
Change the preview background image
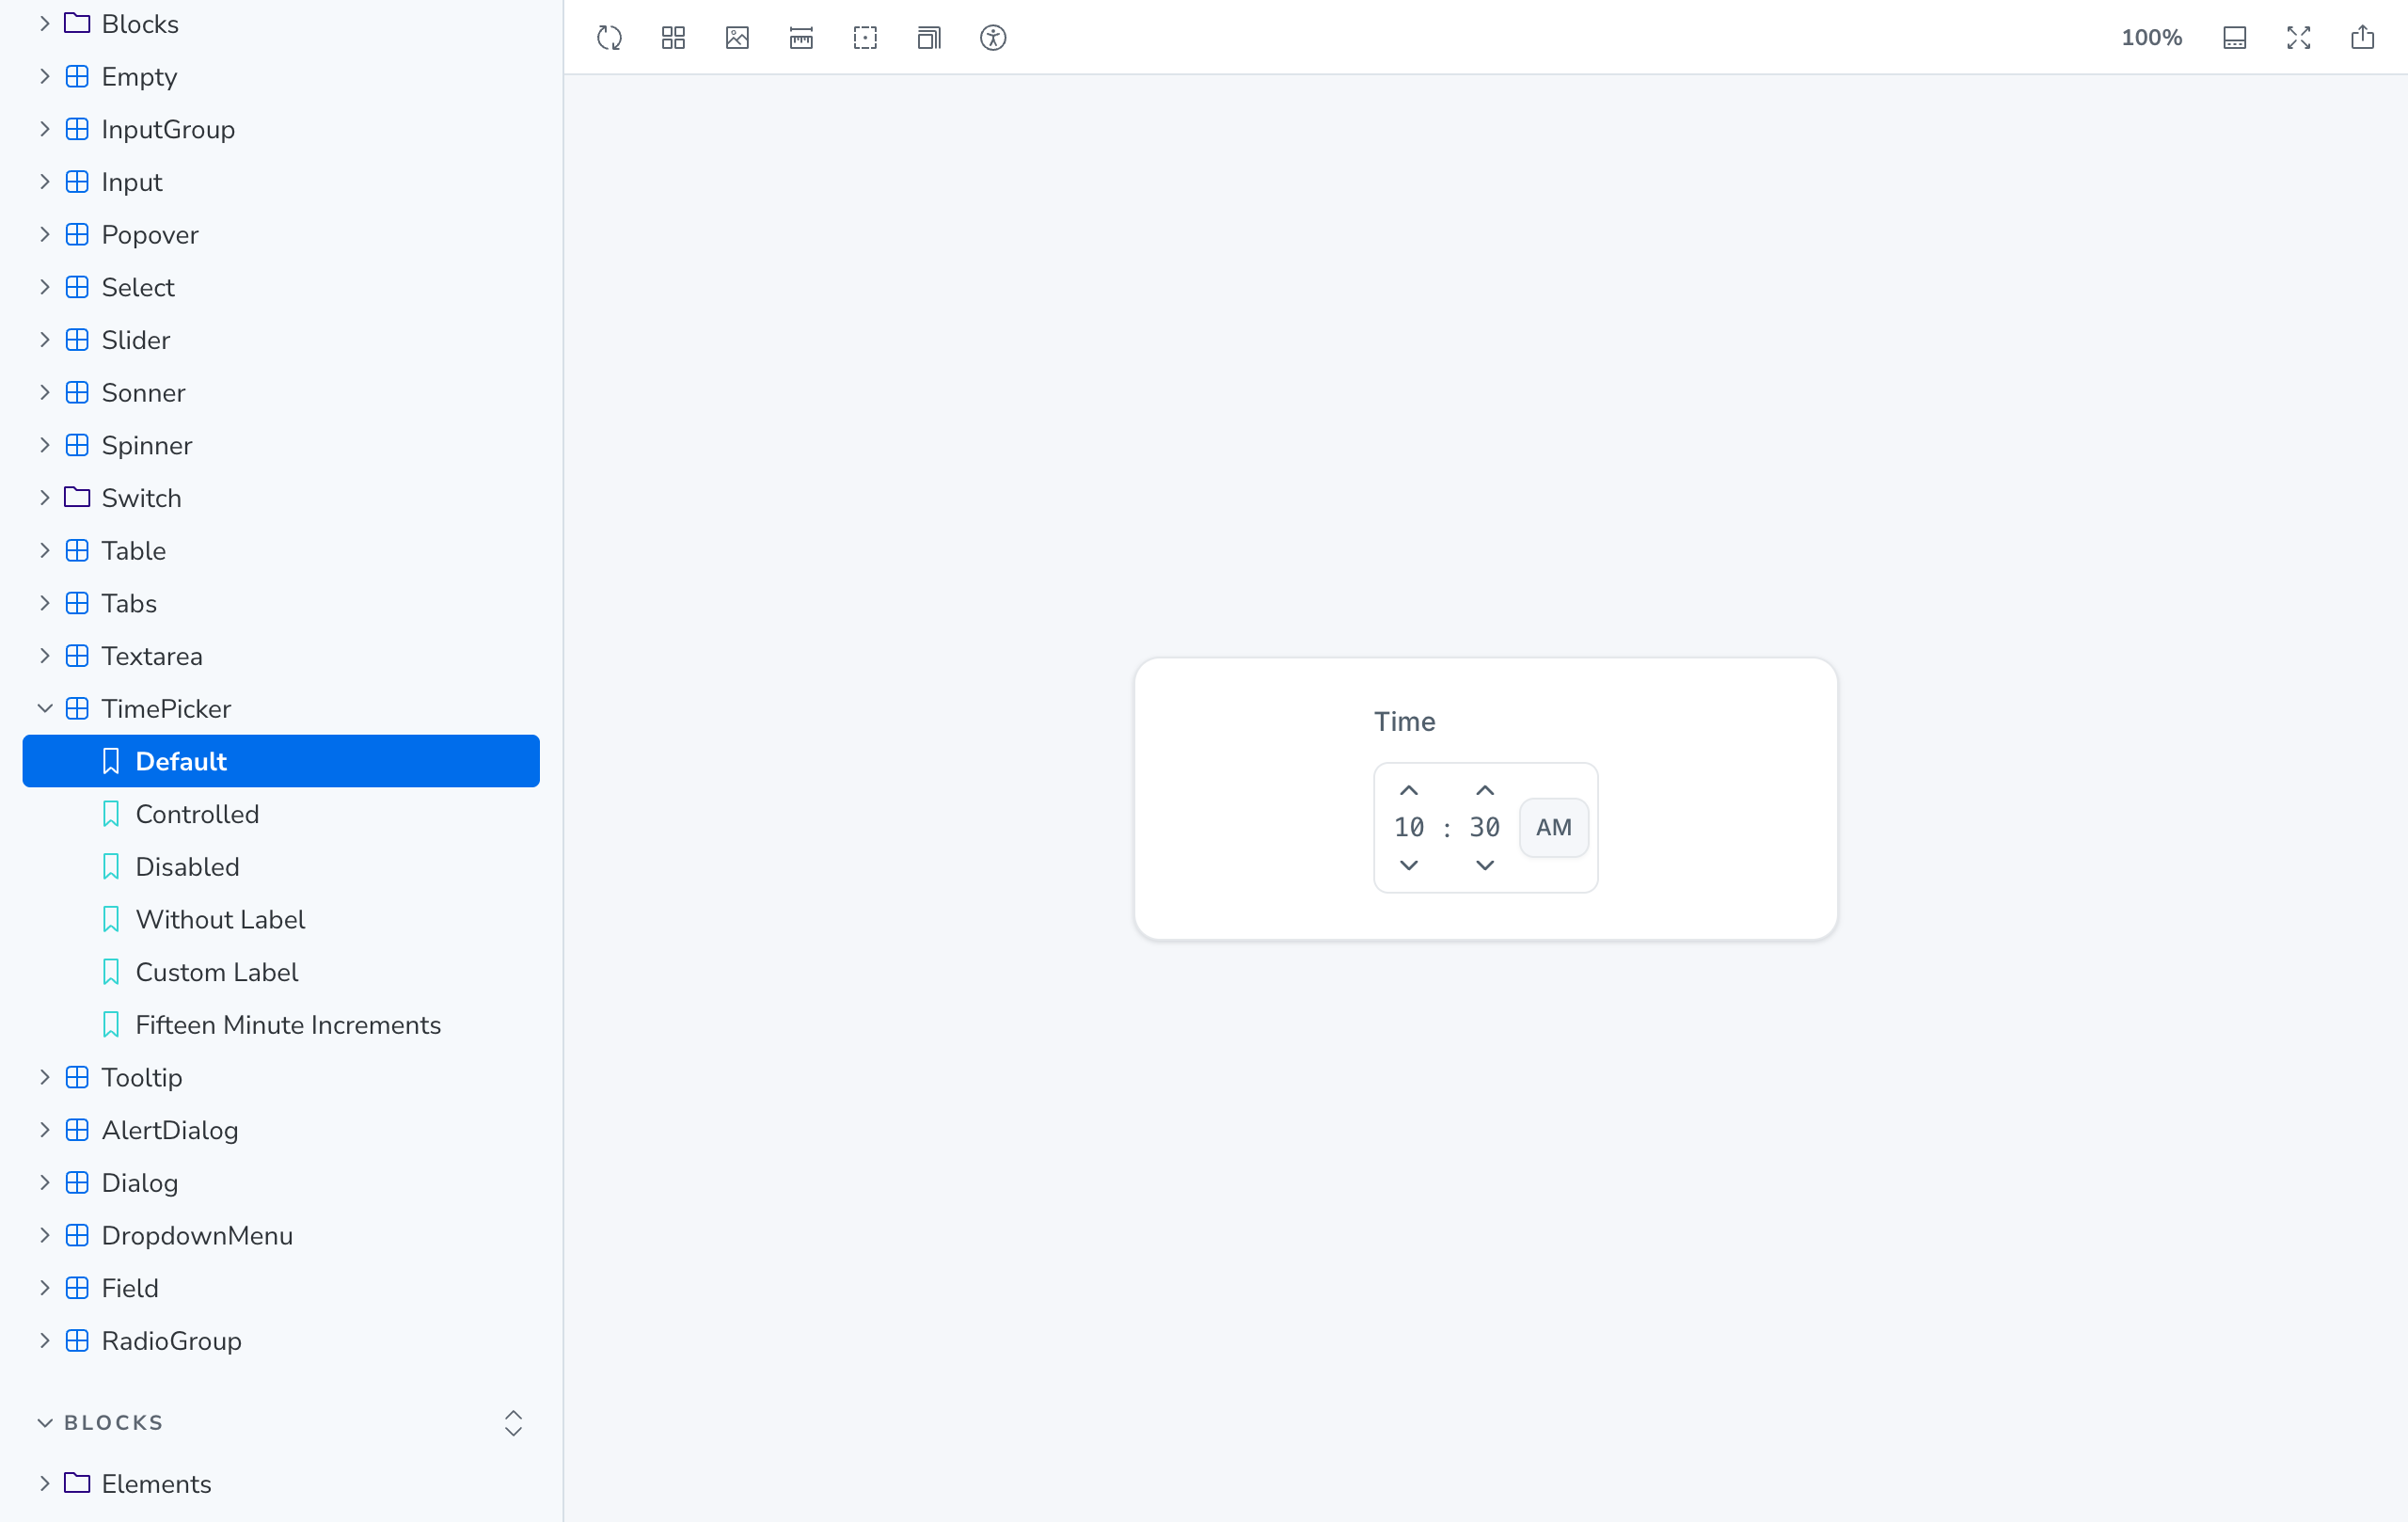tap(736, 37)
